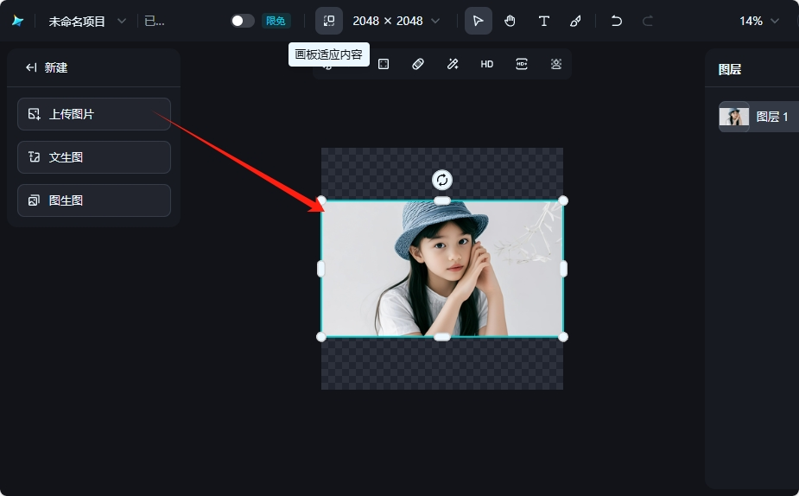The height and width of the screenshot is (496, 799).
Task: Click the rotate handle above the image
Action: coord(442,180)
